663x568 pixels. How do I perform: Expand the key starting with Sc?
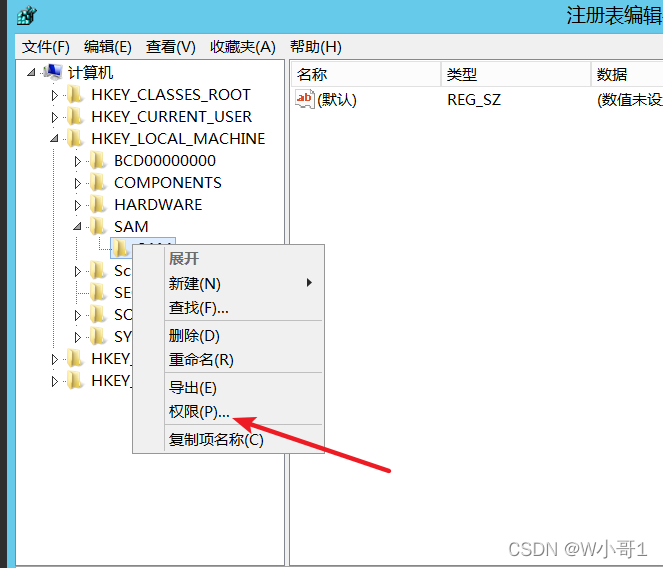77,271
